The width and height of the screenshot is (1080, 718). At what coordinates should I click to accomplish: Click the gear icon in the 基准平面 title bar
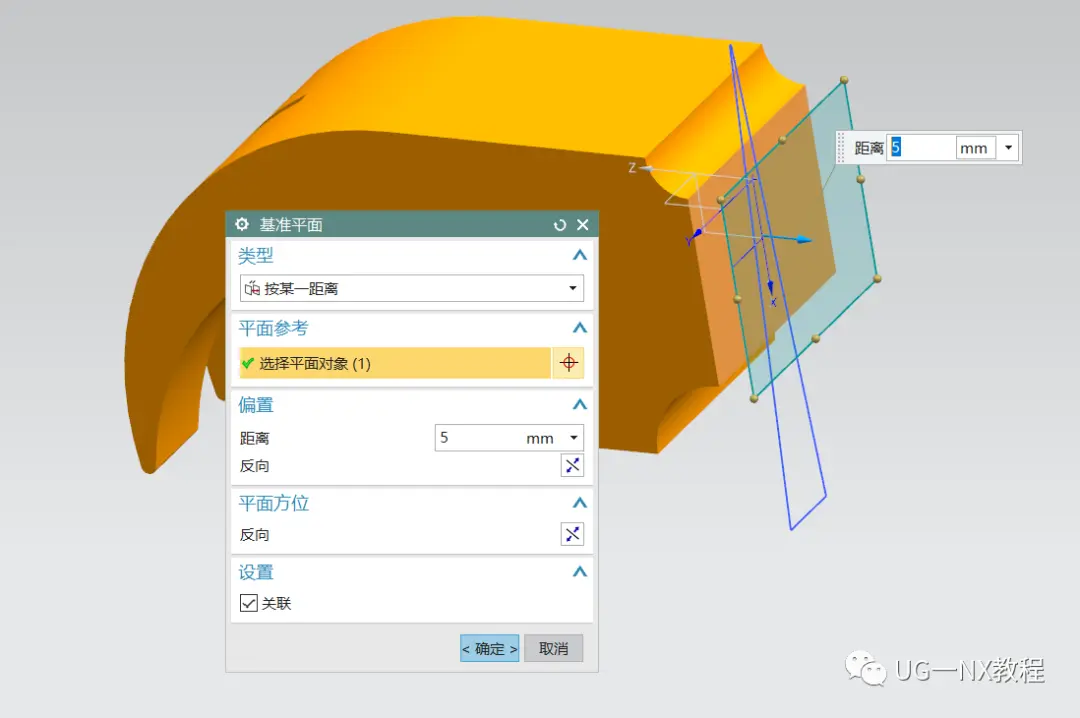[x=242, y=225]
